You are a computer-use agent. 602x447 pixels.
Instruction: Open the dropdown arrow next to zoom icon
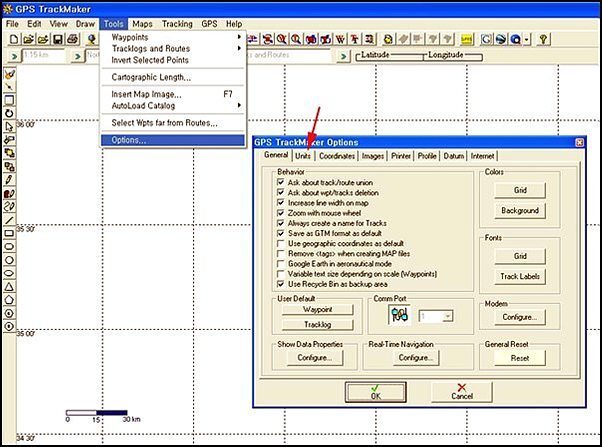(x=526, y=39)
